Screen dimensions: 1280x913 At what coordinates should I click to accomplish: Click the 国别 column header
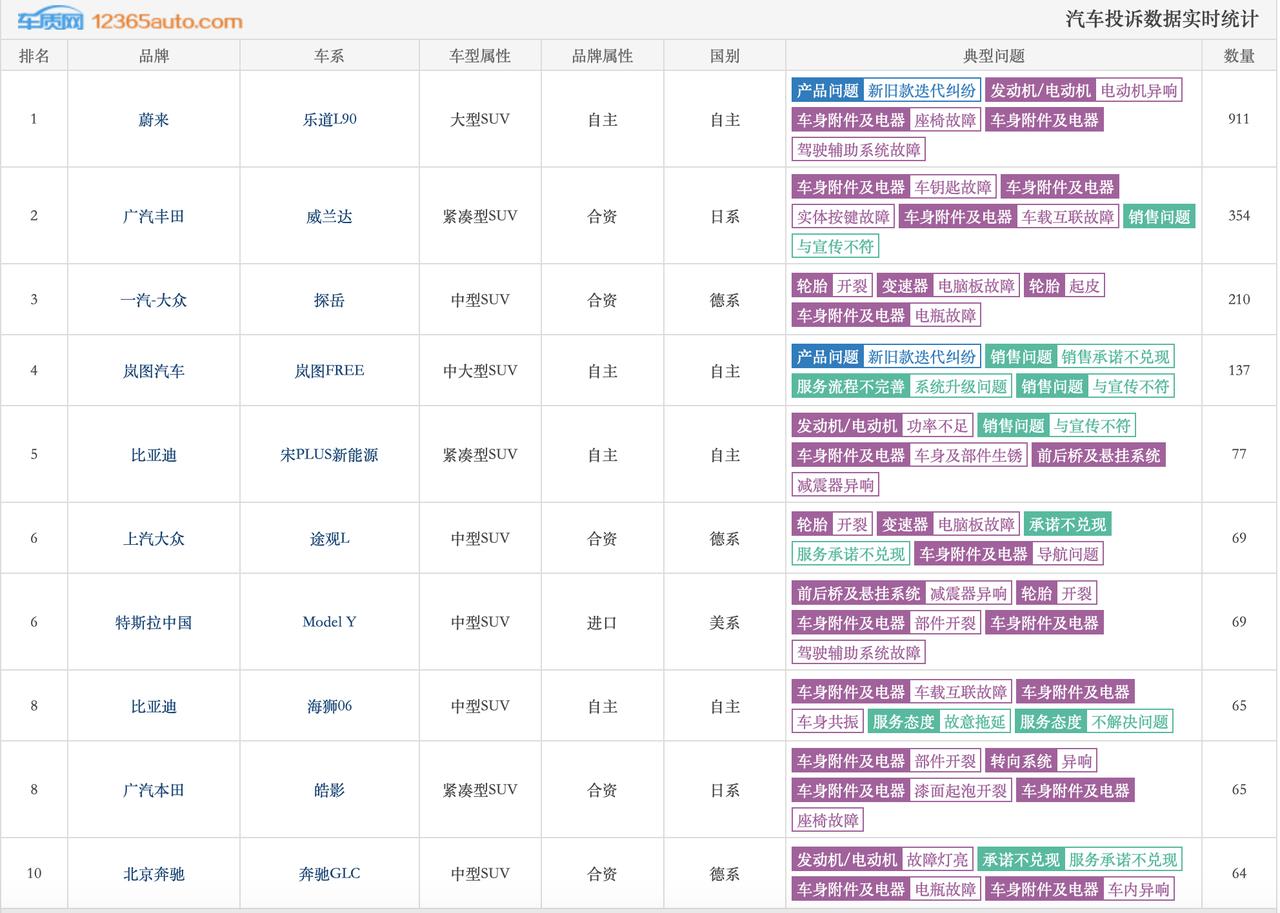[x=724, y=56]
